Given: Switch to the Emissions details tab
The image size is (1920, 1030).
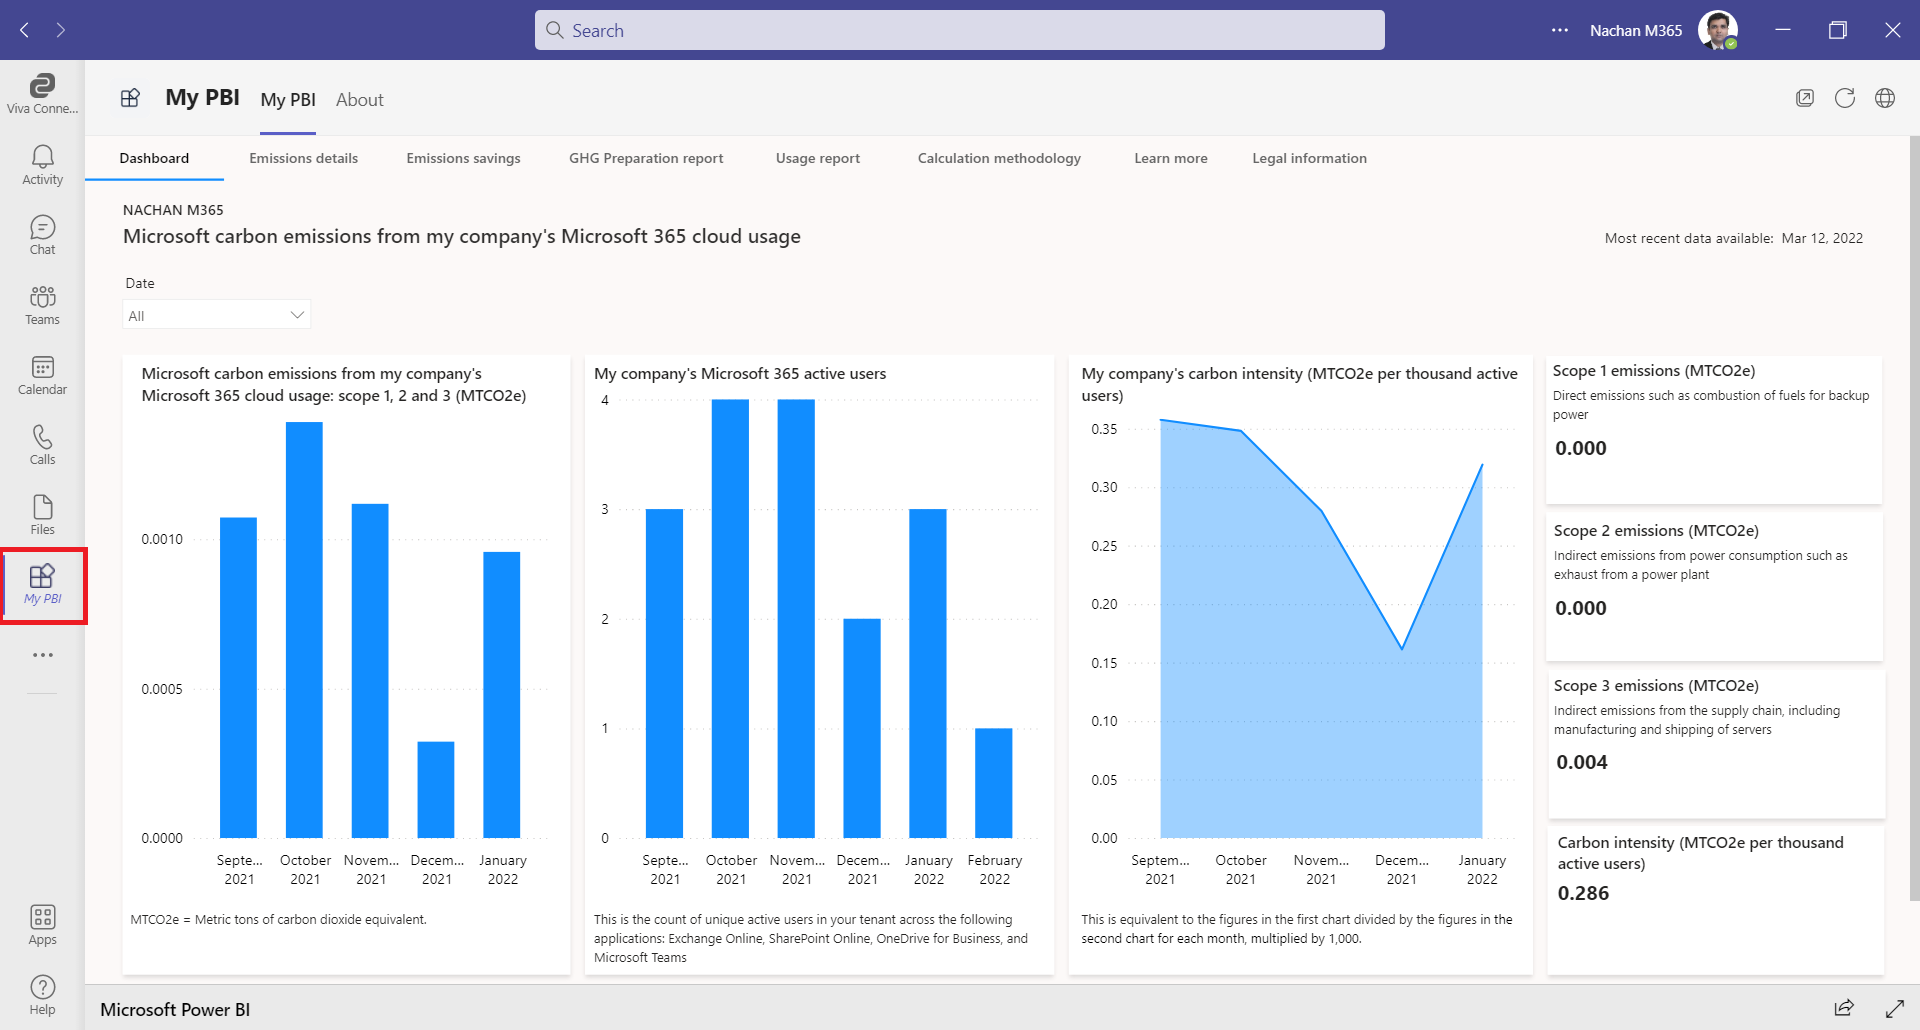Looking at the screenshot, I should click(303, 158).
